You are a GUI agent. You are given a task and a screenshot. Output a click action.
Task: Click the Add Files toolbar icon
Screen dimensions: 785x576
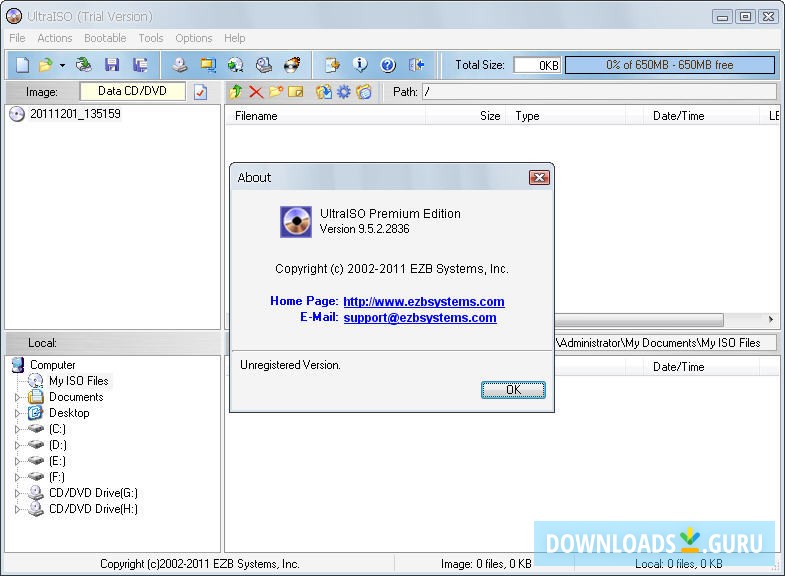coord(332,65)
